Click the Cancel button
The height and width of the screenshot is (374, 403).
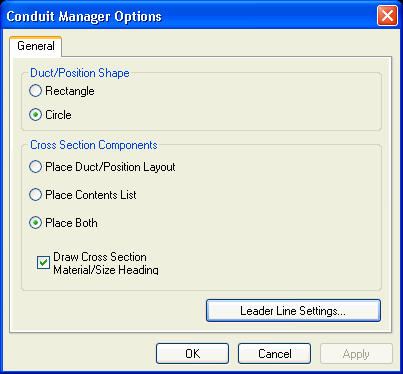pos(274,354)
